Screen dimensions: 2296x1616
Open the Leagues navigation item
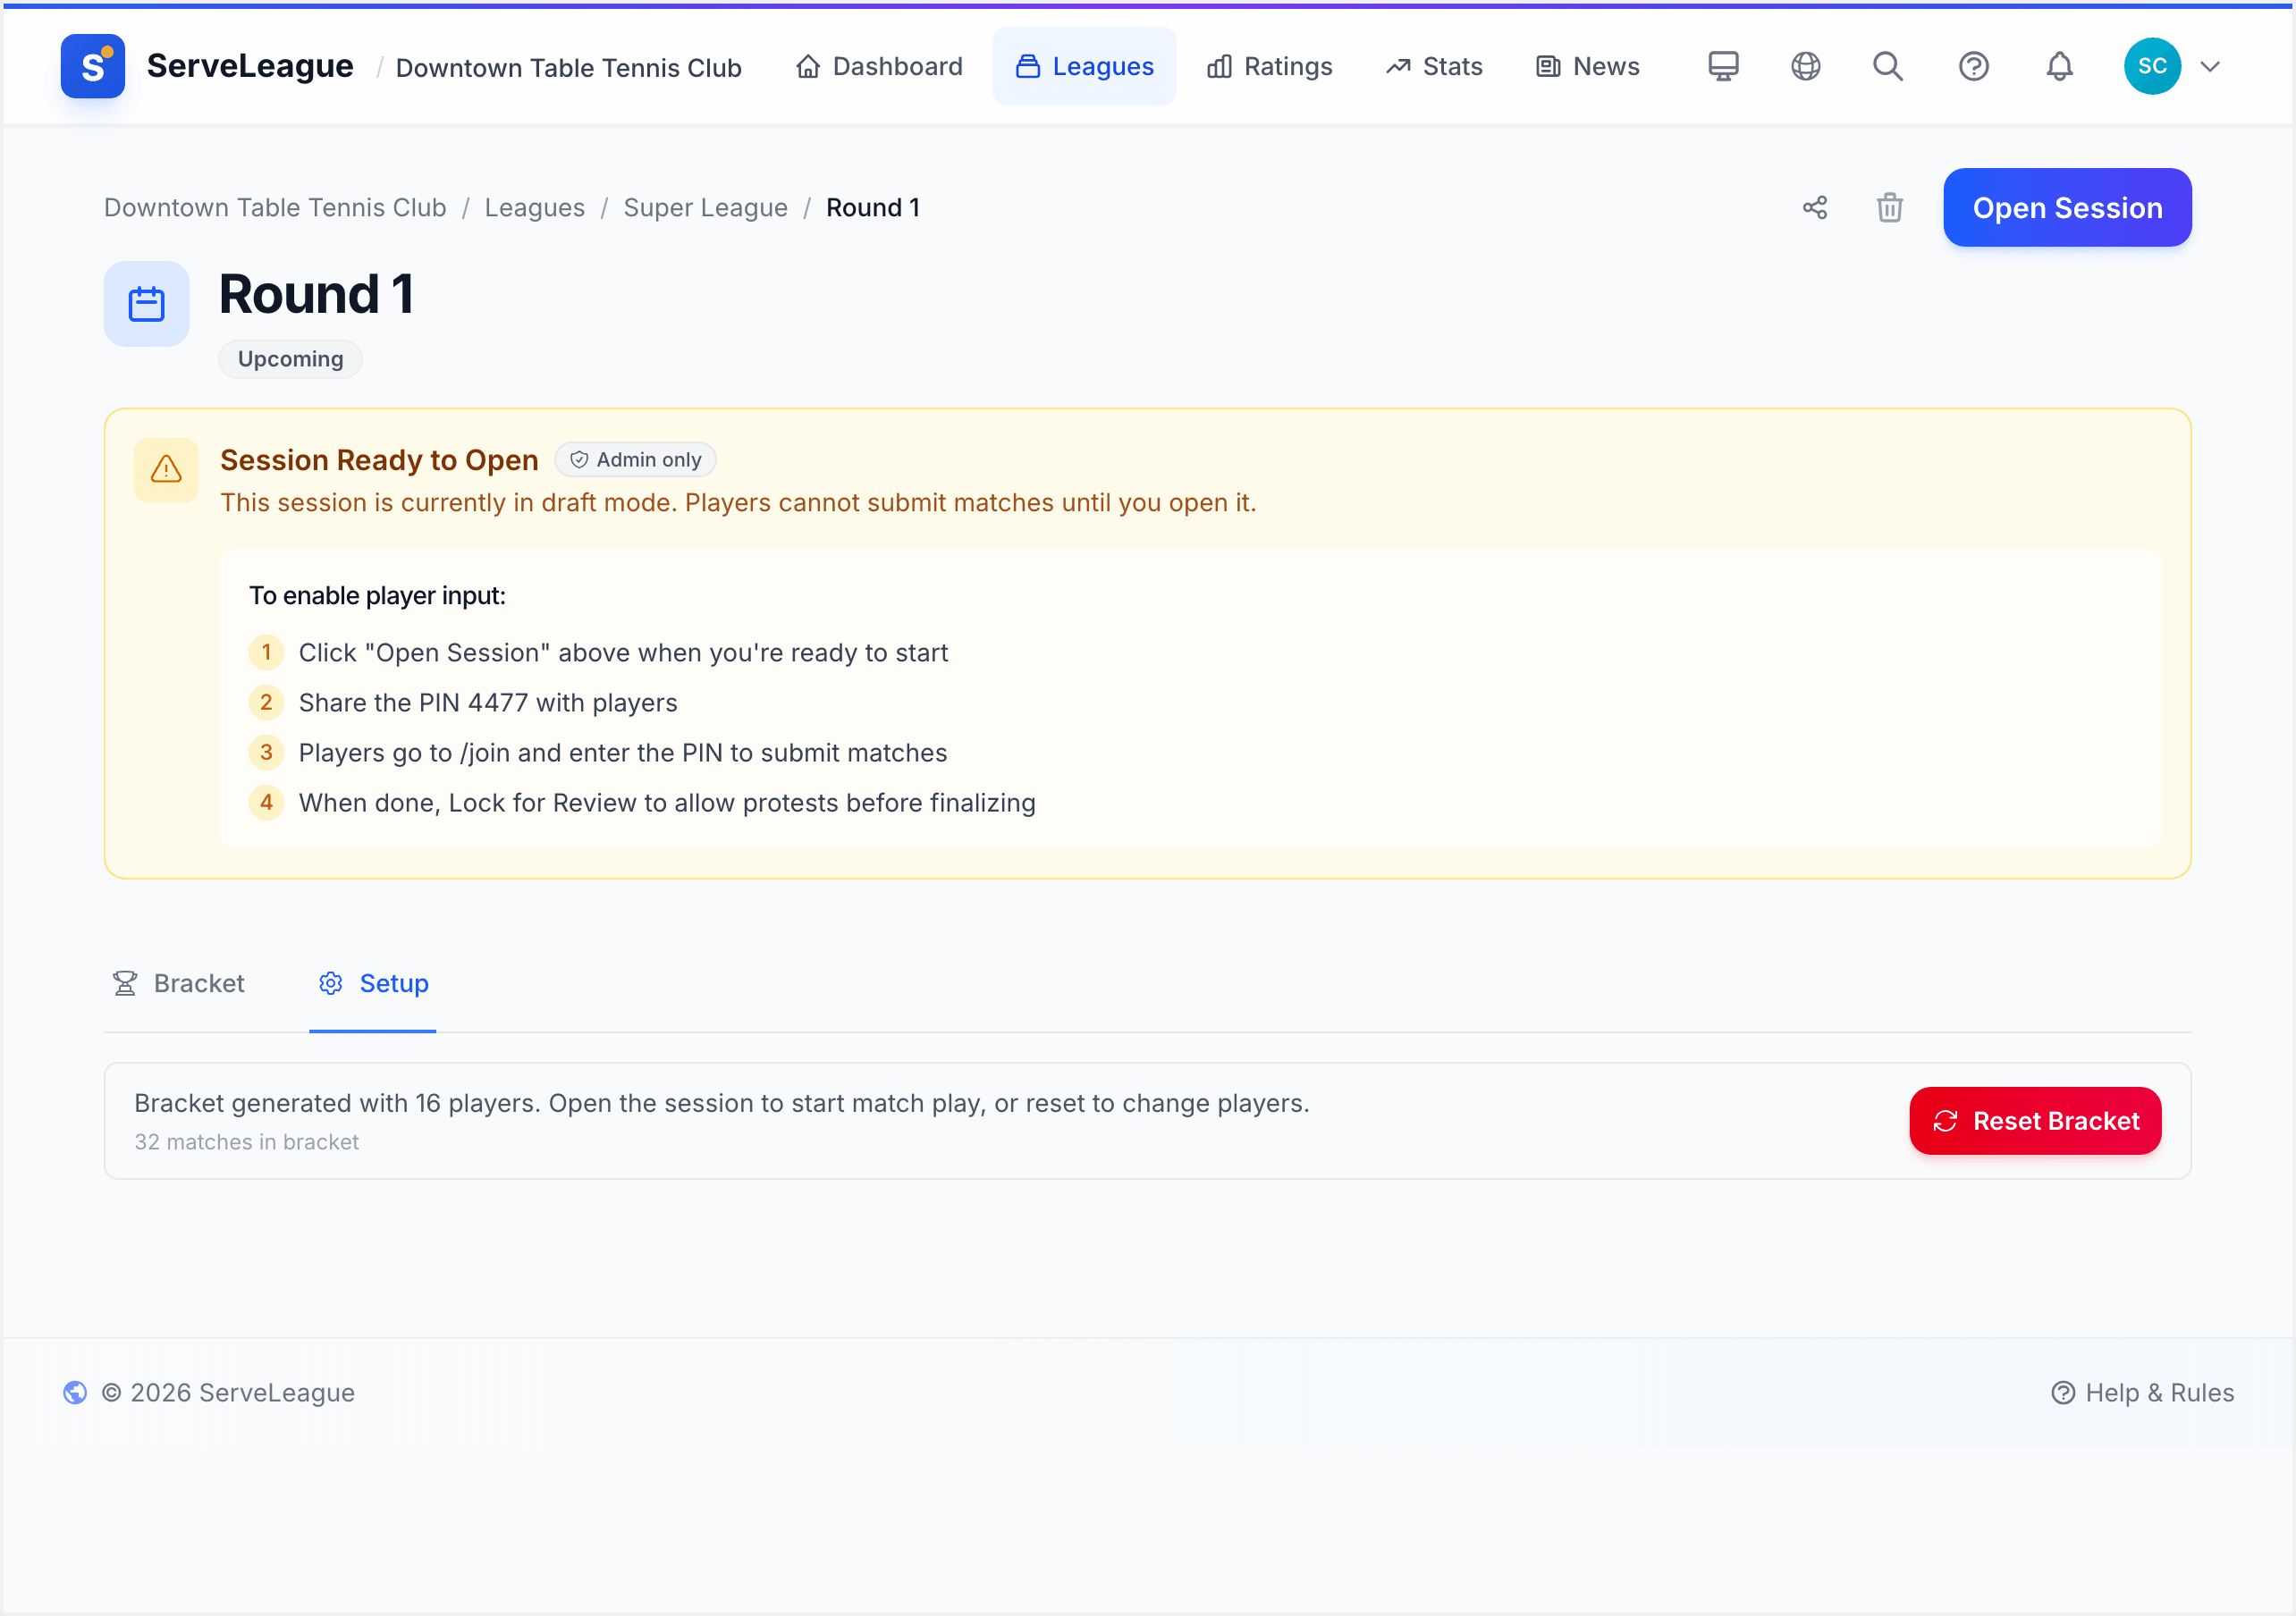point(1084,66)
